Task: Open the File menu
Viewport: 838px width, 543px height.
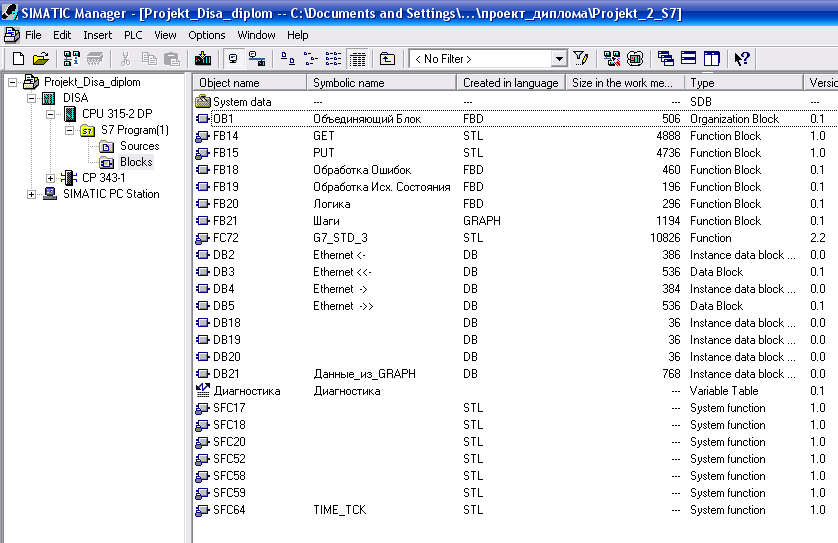Action: pyautogui.click(x=33, y=35)
